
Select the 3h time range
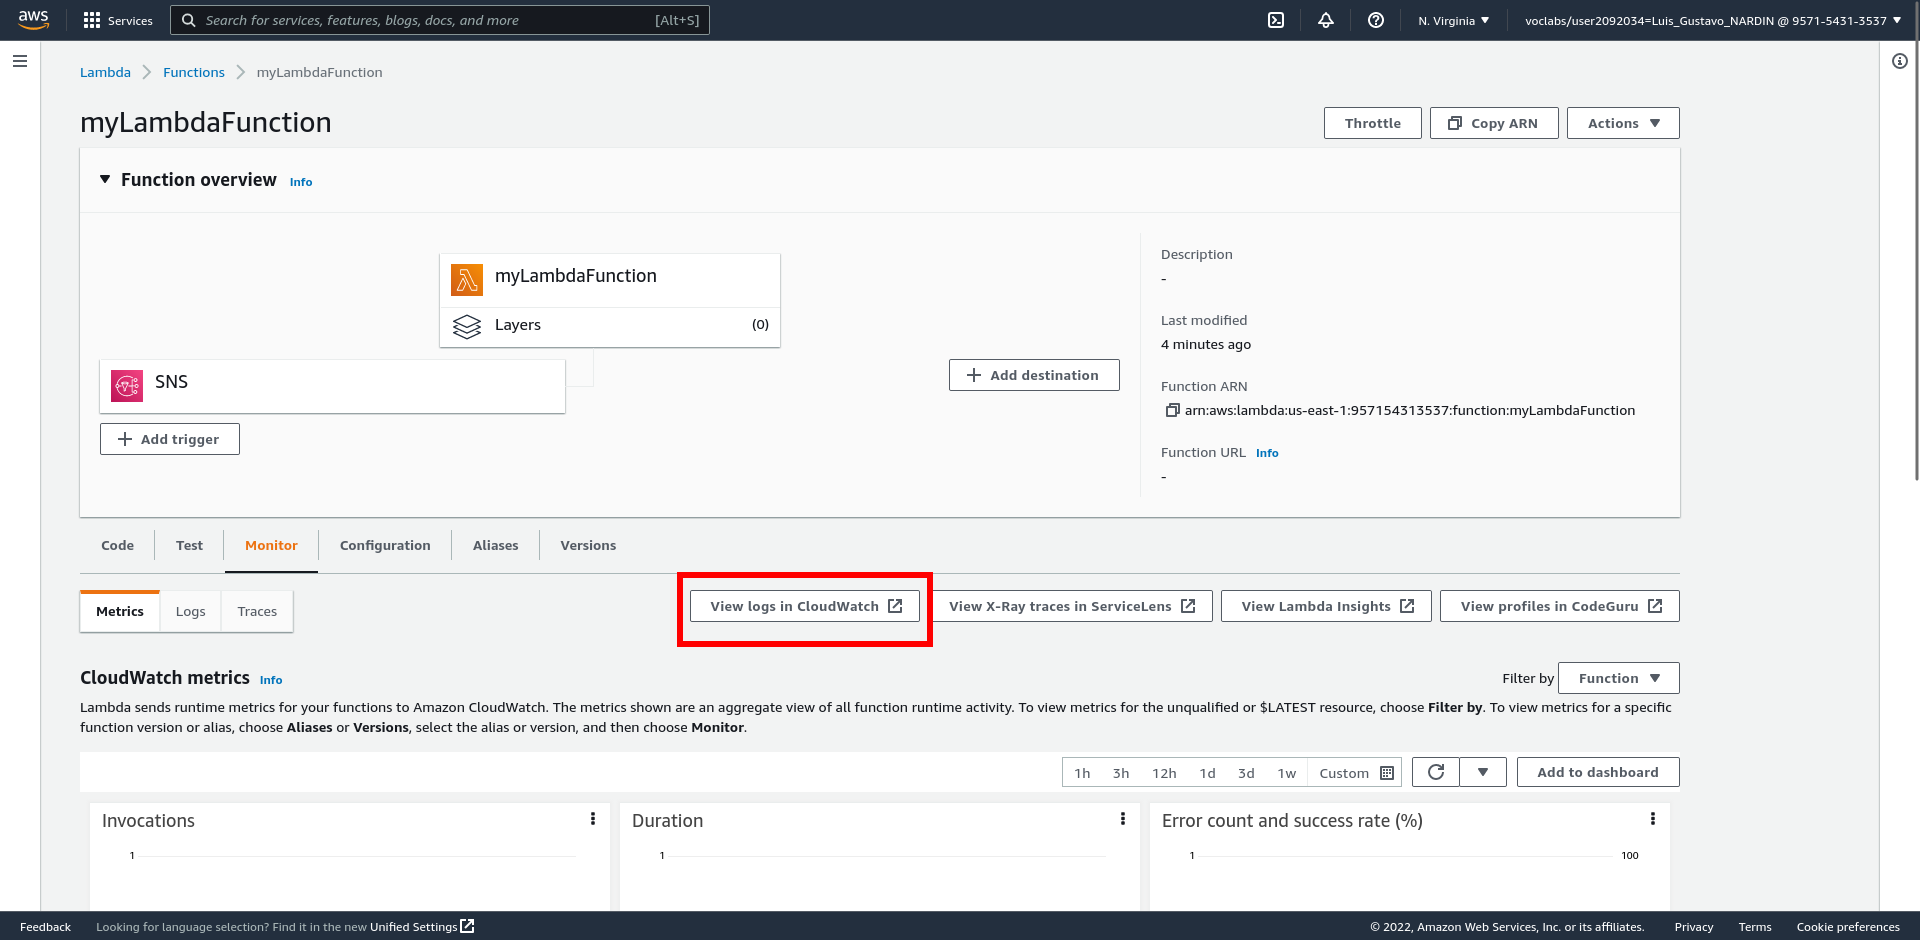point(1121,773)
